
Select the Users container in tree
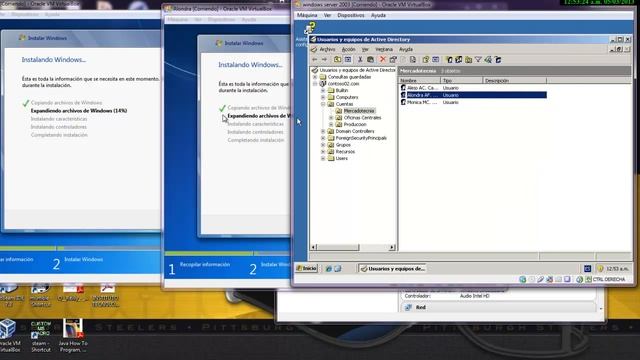[342, 158]
